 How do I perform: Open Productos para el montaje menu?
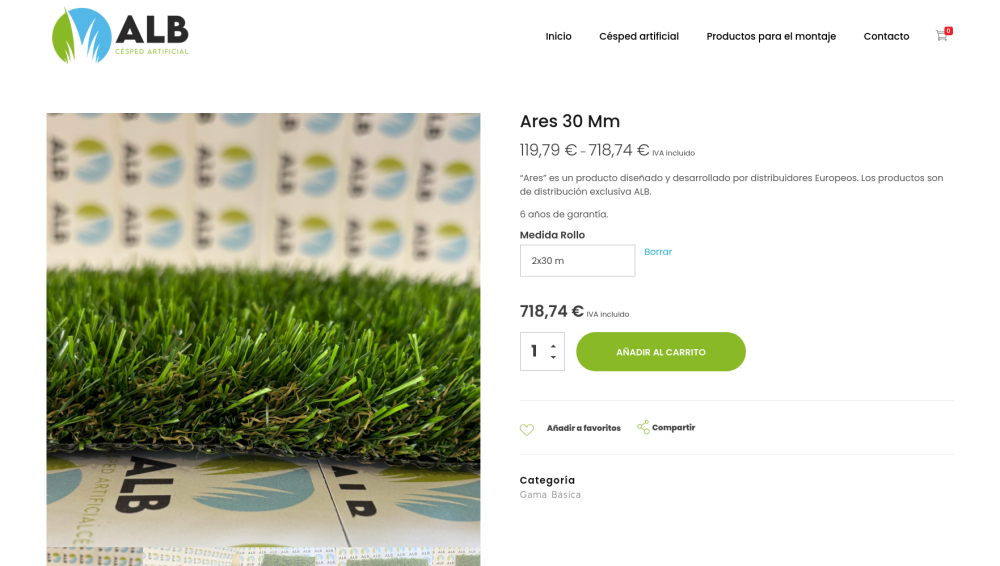pos(771,36)
